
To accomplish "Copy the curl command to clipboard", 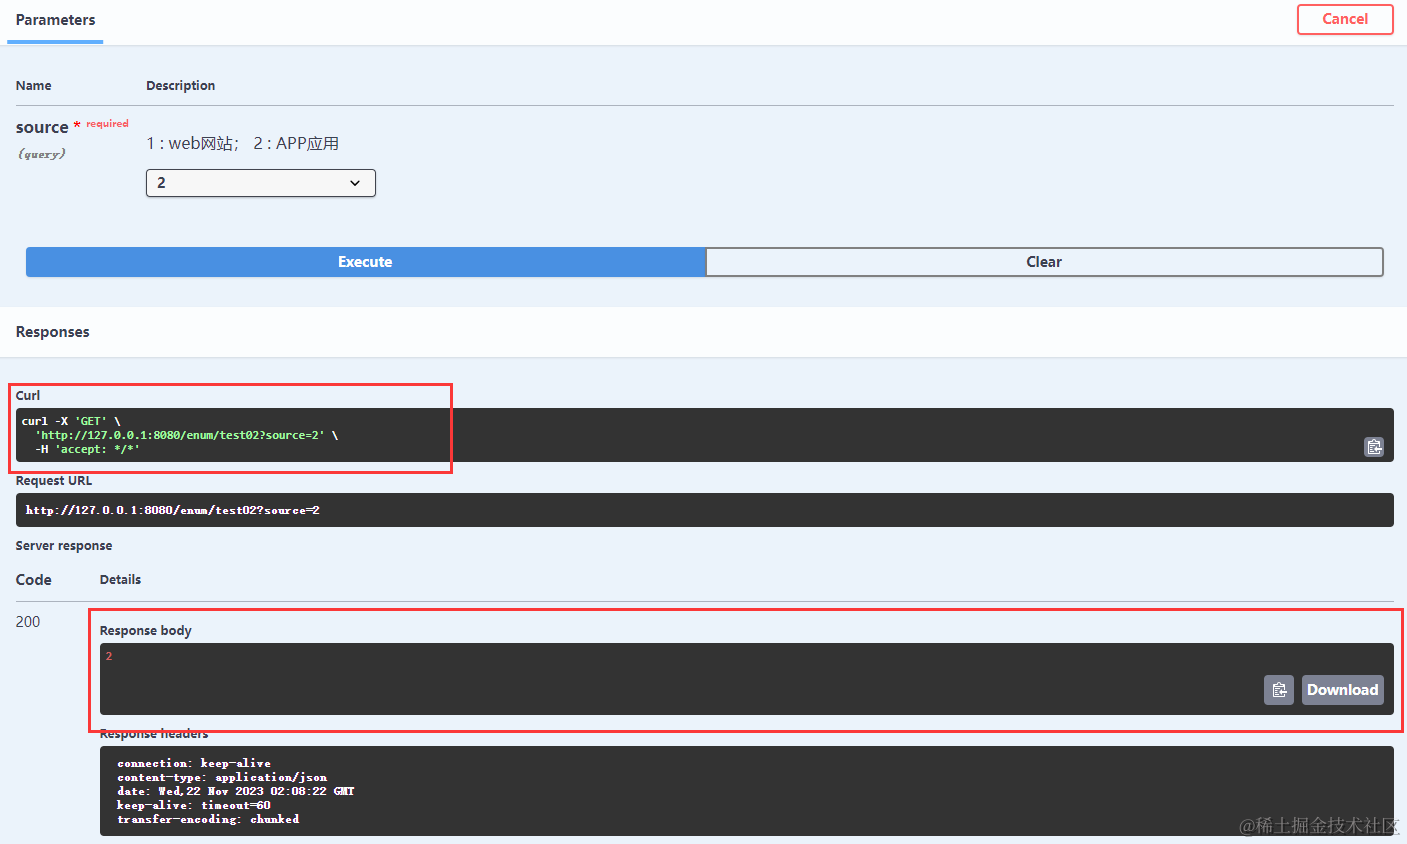I will pyautogui.click(x=1374, y=447).
